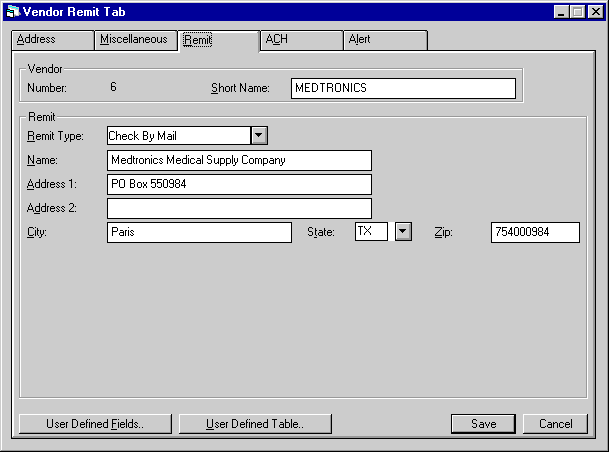The image size is (609, 452).
Task: Click the empty Address 2 field
Action: click(x=239, y=208)
